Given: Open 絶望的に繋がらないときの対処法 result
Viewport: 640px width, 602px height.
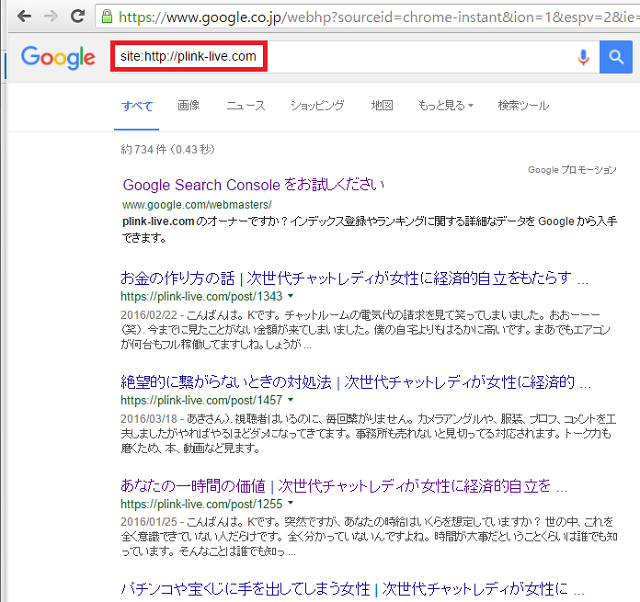Looking at the screenshot, I should pyautogui.click(x=356, y=382).
